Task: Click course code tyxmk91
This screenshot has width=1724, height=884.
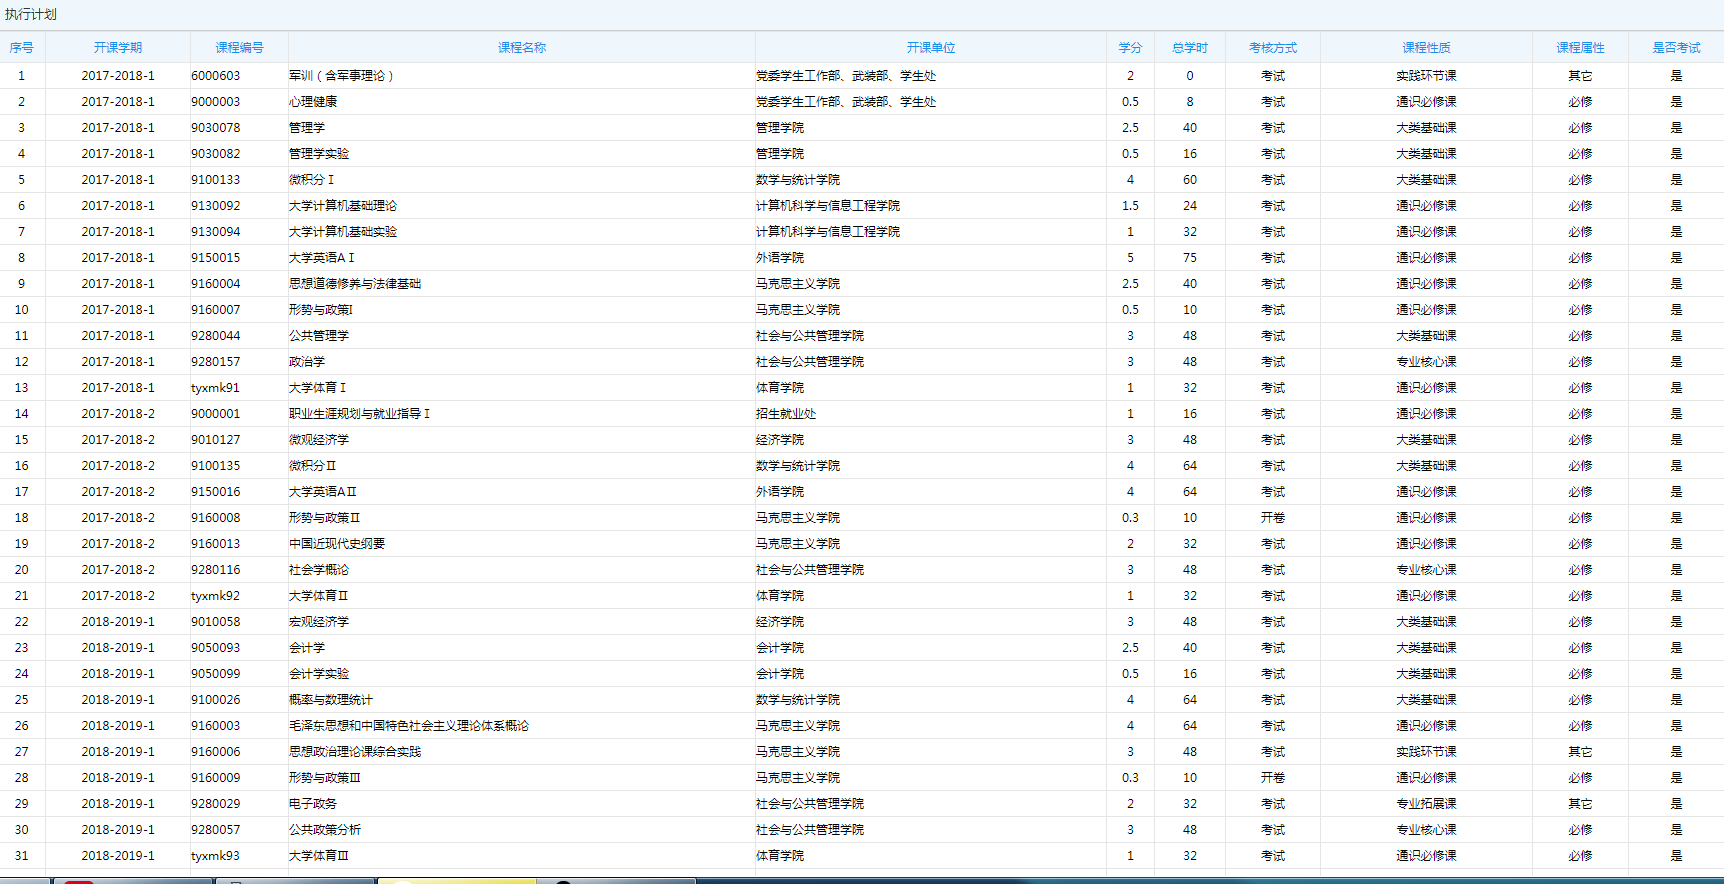Action: click(x=216, y=388)
